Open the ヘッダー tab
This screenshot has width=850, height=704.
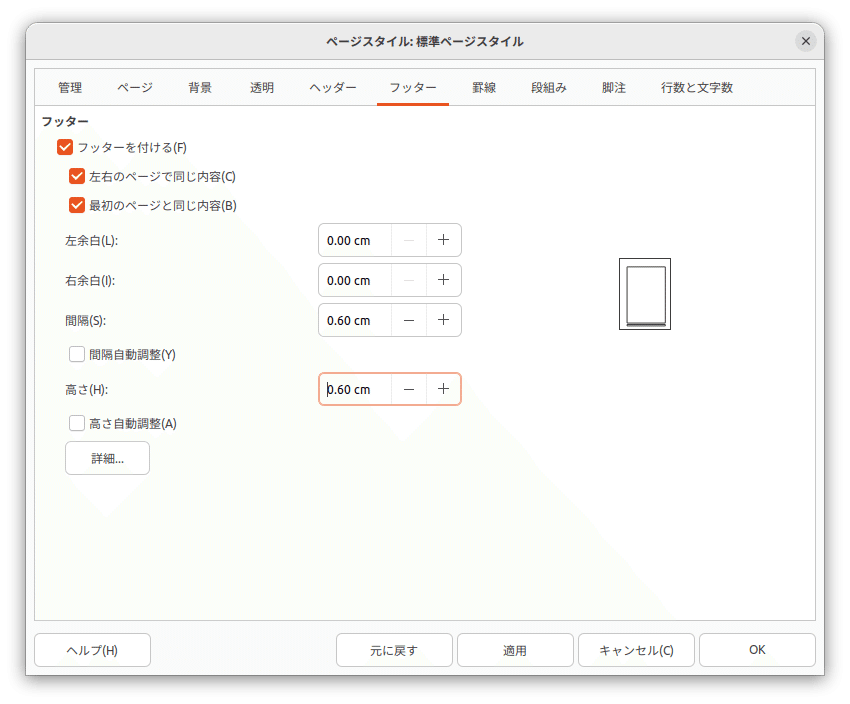333,88
